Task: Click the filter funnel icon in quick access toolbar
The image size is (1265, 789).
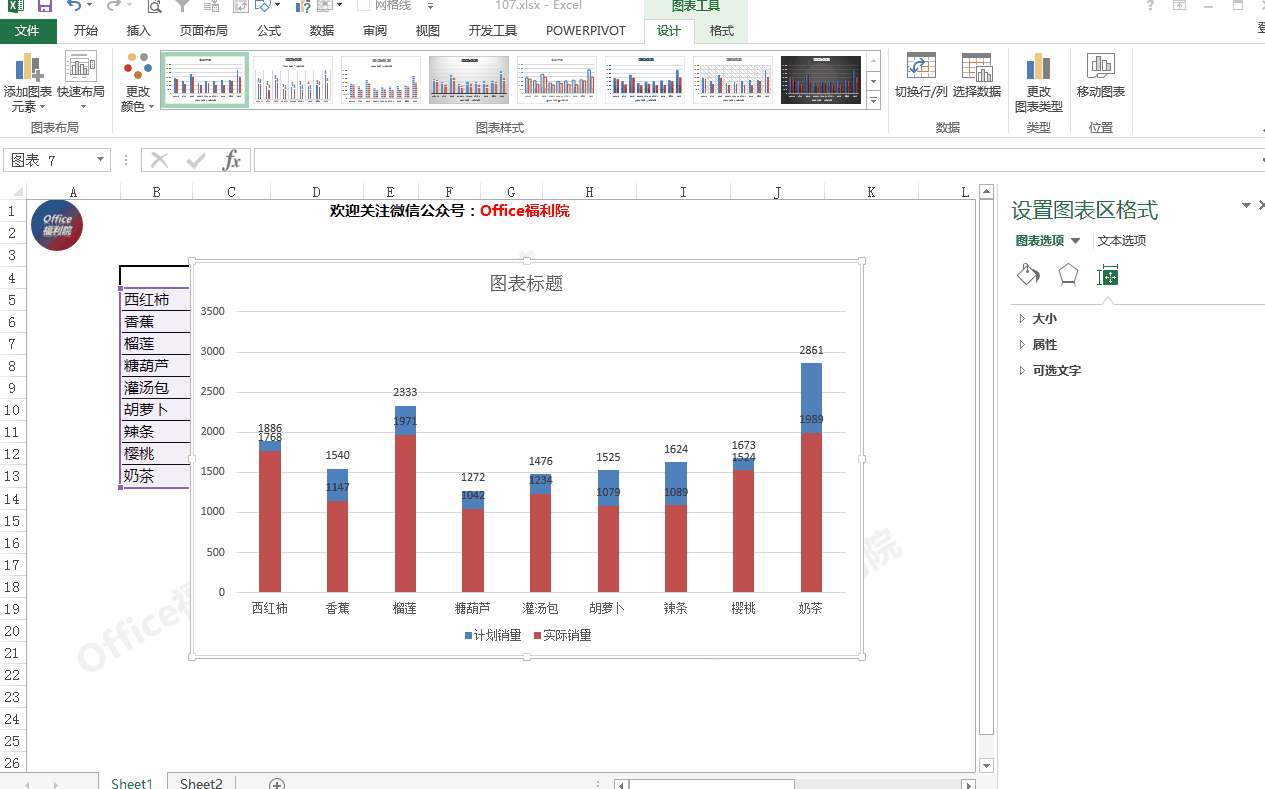Action: (183, 6)
